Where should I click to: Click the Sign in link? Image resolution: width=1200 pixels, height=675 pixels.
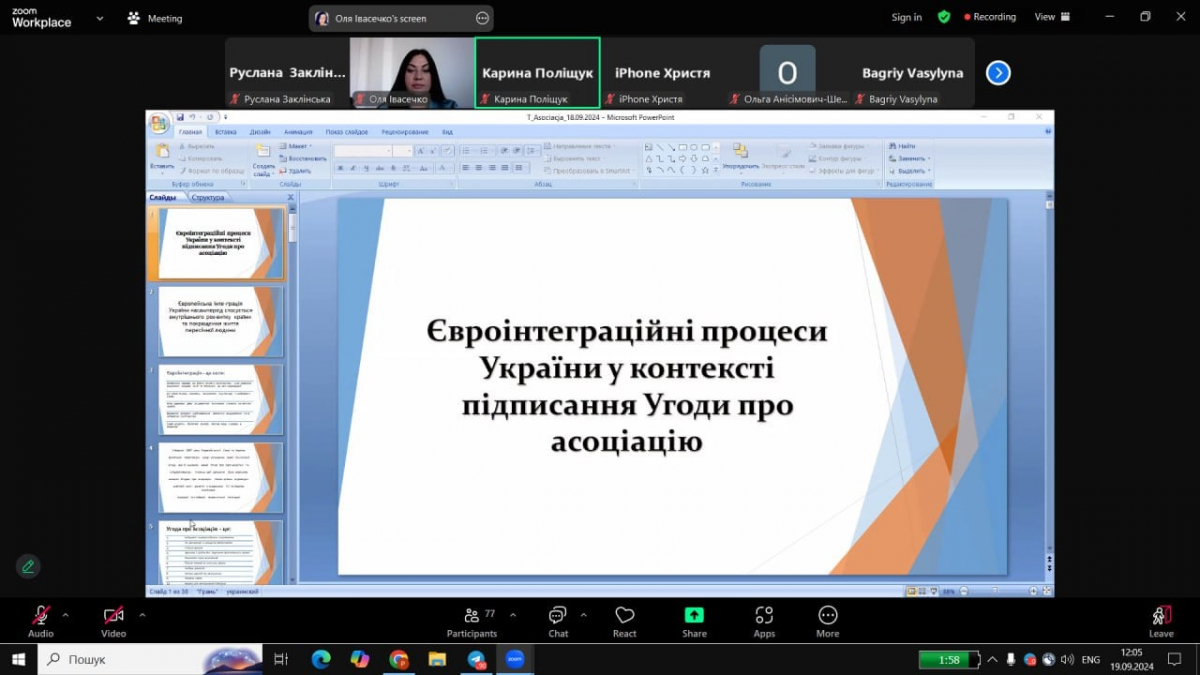click(x=905, y=17)
